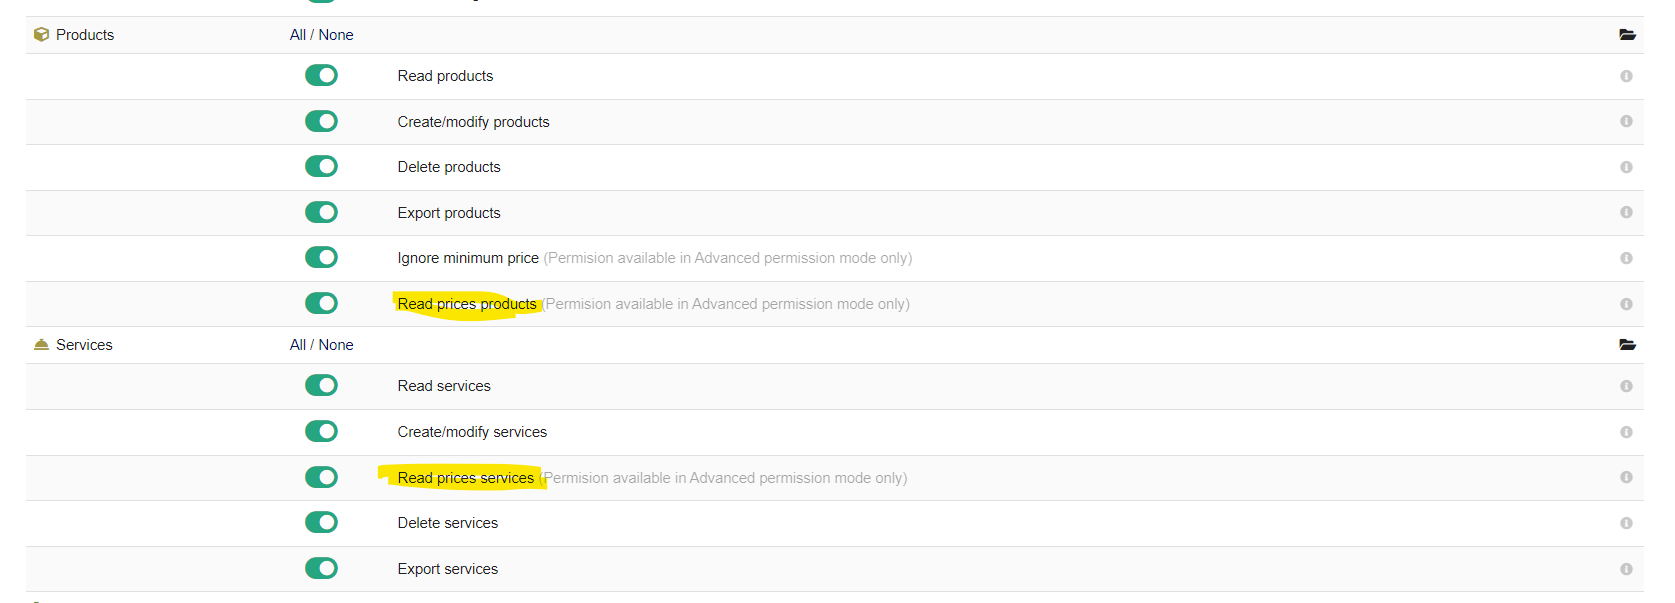Disable the highlighted Read prices services toggle

click(321, 477)
